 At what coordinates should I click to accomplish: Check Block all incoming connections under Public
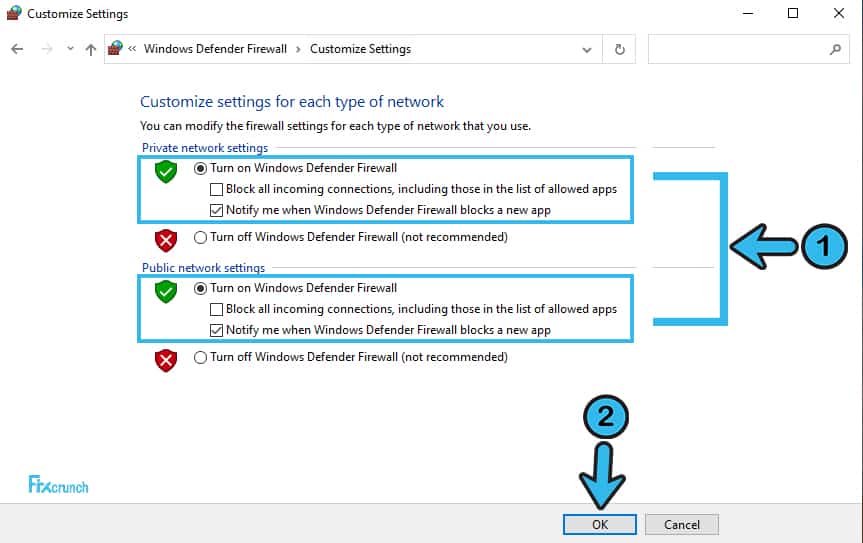(216, 309)
